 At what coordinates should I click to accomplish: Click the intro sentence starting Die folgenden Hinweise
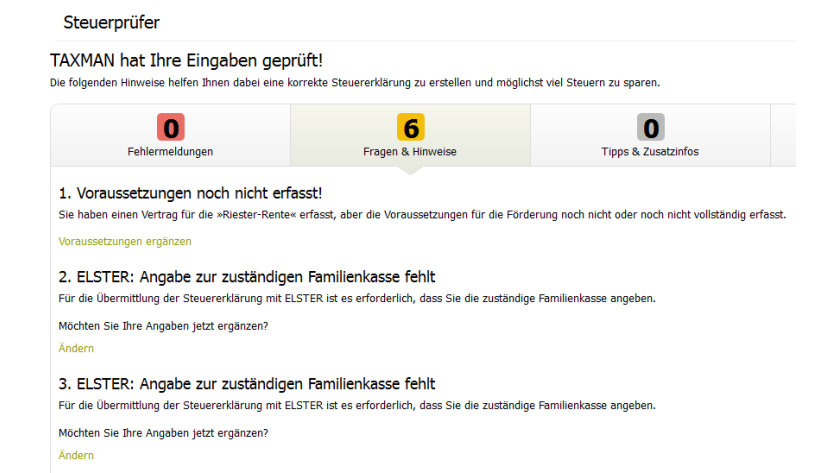point(354,82)
